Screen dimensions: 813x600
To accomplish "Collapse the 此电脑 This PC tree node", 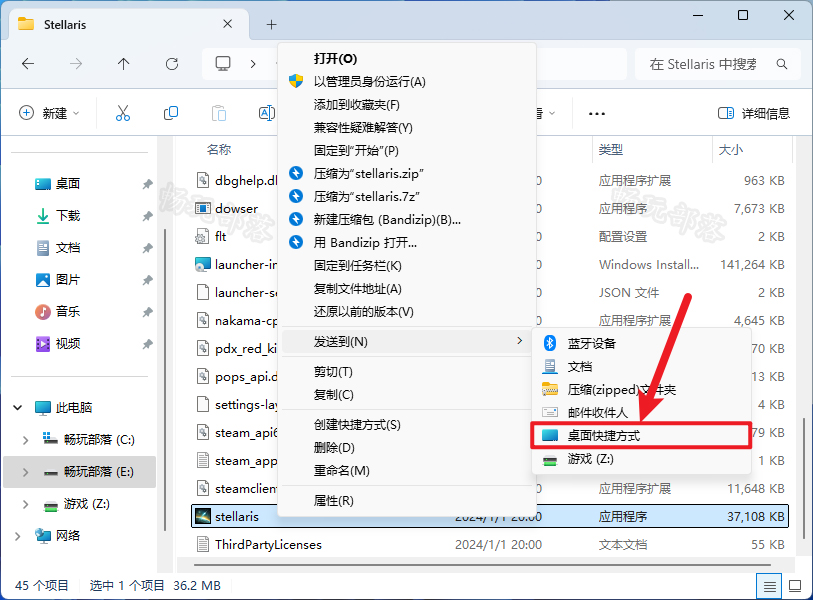I will [x=18, y=408].
